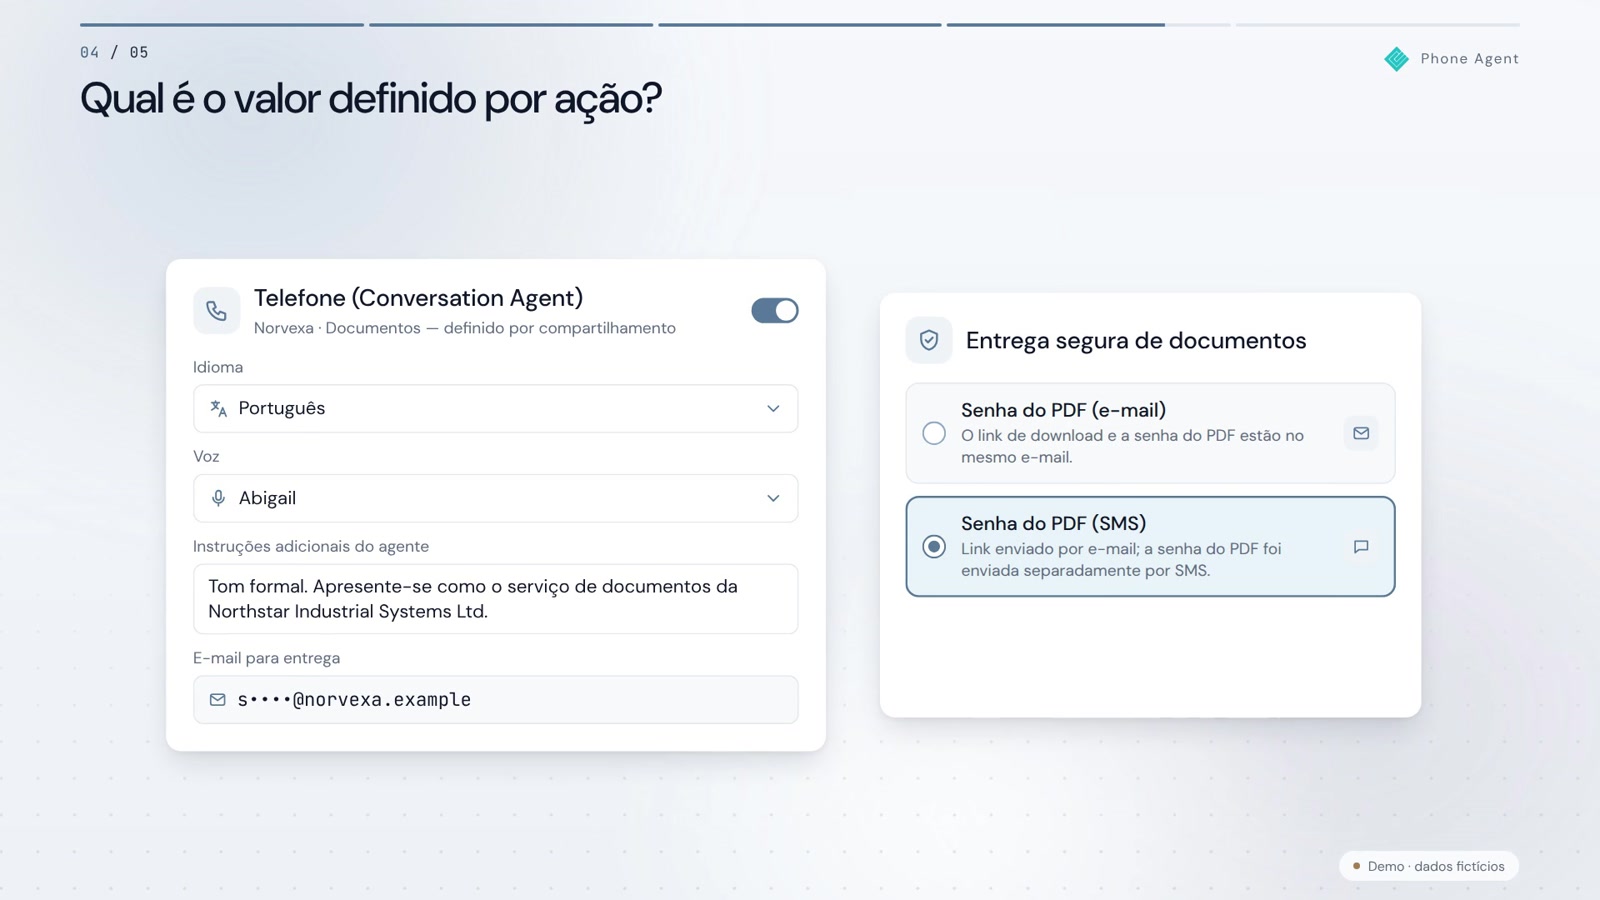
Task: Click the mail icon in the e-mail option
Action: [x=1361, y=433]
